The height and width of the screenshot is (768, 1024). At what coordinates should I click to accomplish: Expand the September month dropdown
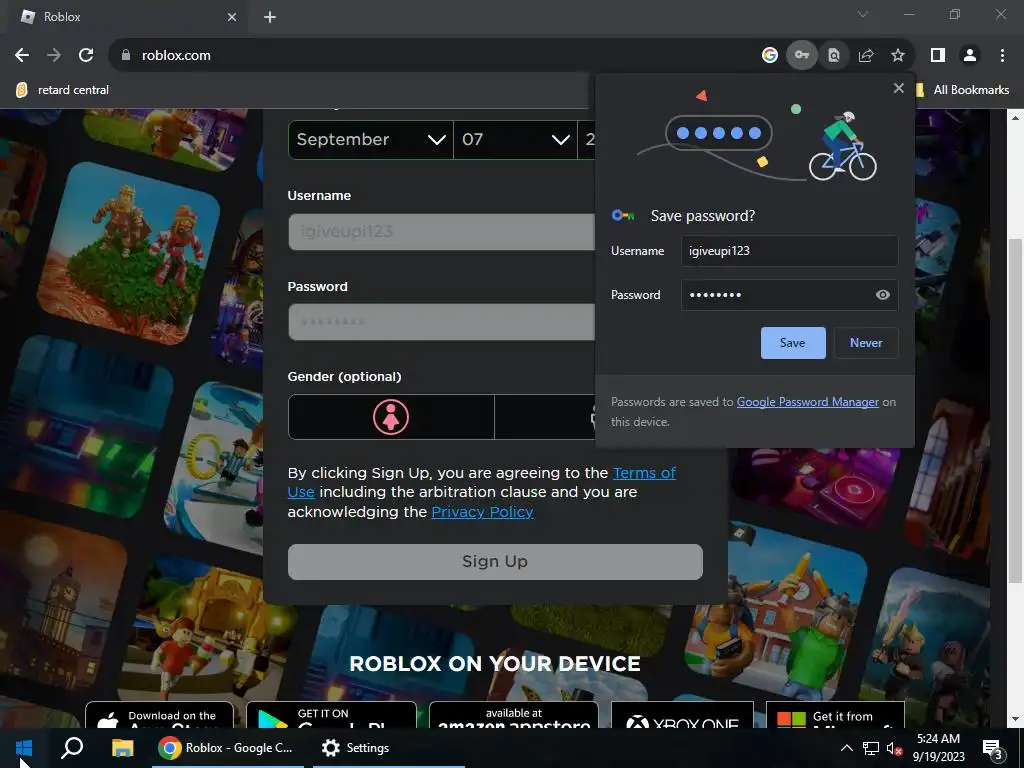tap(370, 140)
